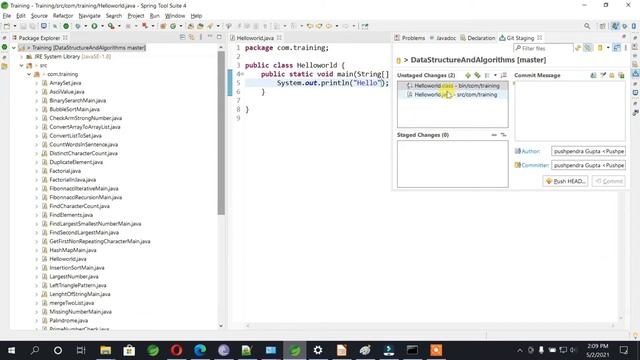Open the File menu

7,16
